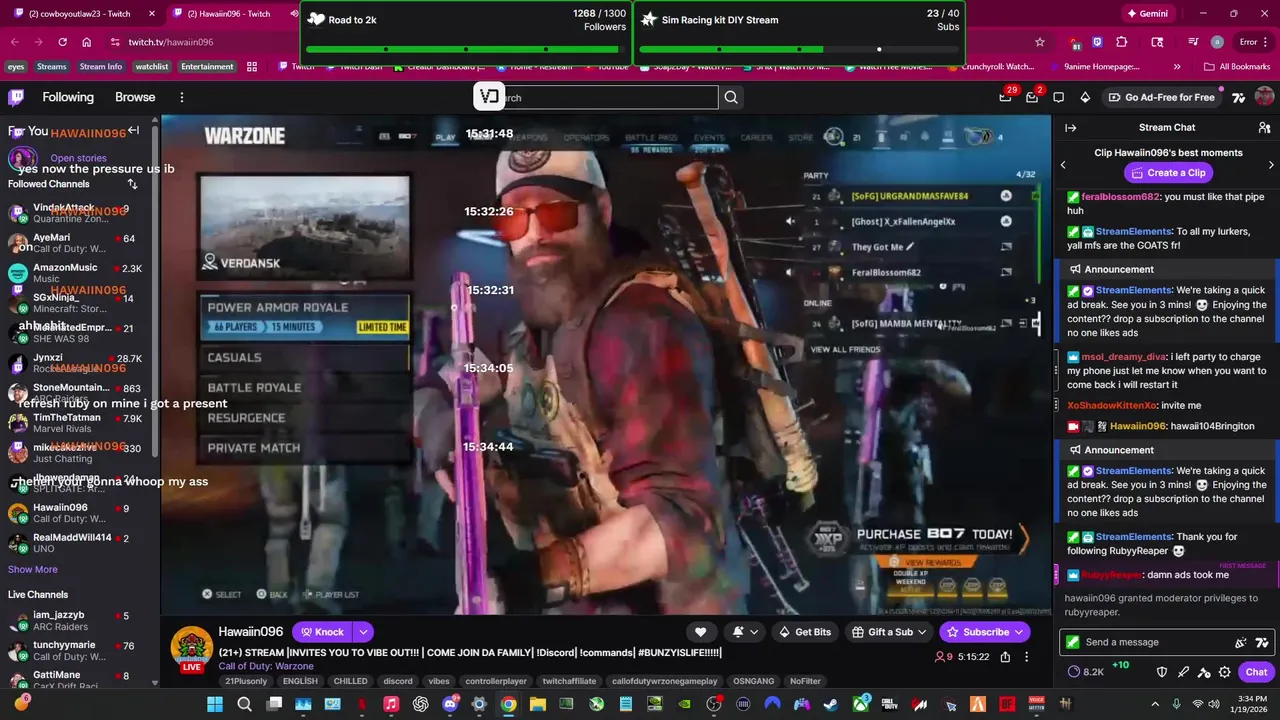
Task: Open Discord from the taskbar
Action: pyautogui.click(x=450, y=704)
